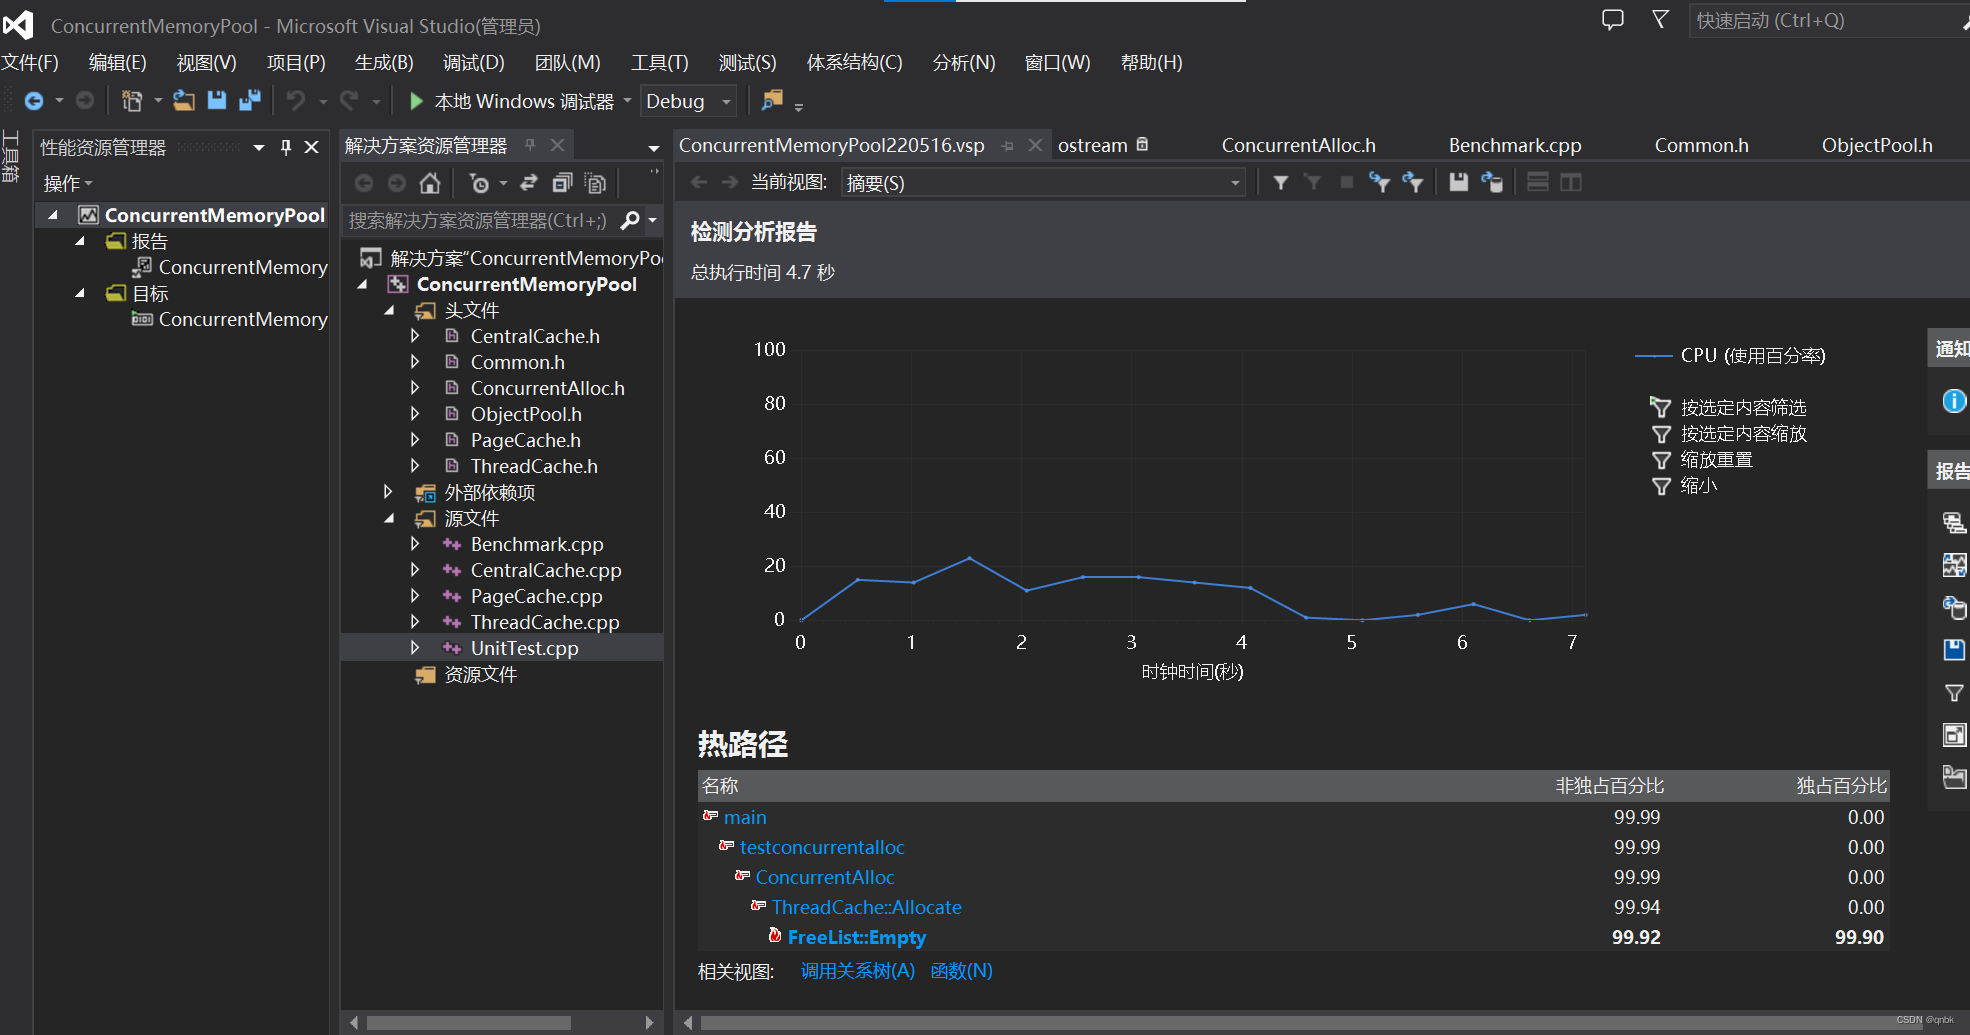Viewport: 1970px width, 1035px height.
Task: Click the ThreadCache::Allocate link
Action: (x=866, y=907)
